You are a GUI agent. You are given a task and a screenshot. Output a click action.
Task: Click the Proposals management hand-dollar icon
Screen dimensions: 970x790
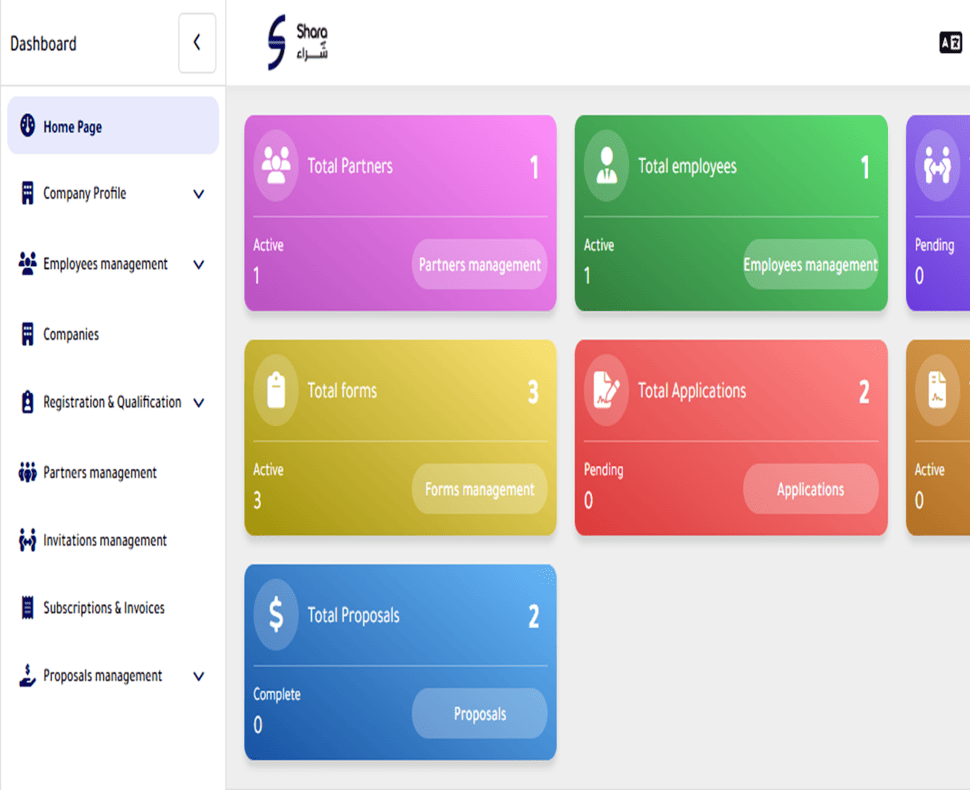coord(27,676)
